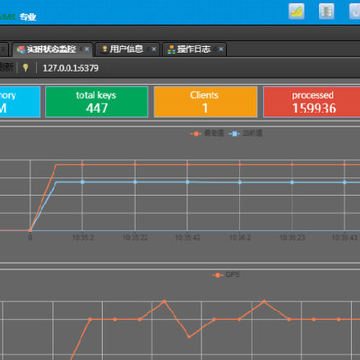Click the colored cubes icon on 实时状态监控 tab
Viewport: 360px width, 360px height.
click(x=21, y=50)
